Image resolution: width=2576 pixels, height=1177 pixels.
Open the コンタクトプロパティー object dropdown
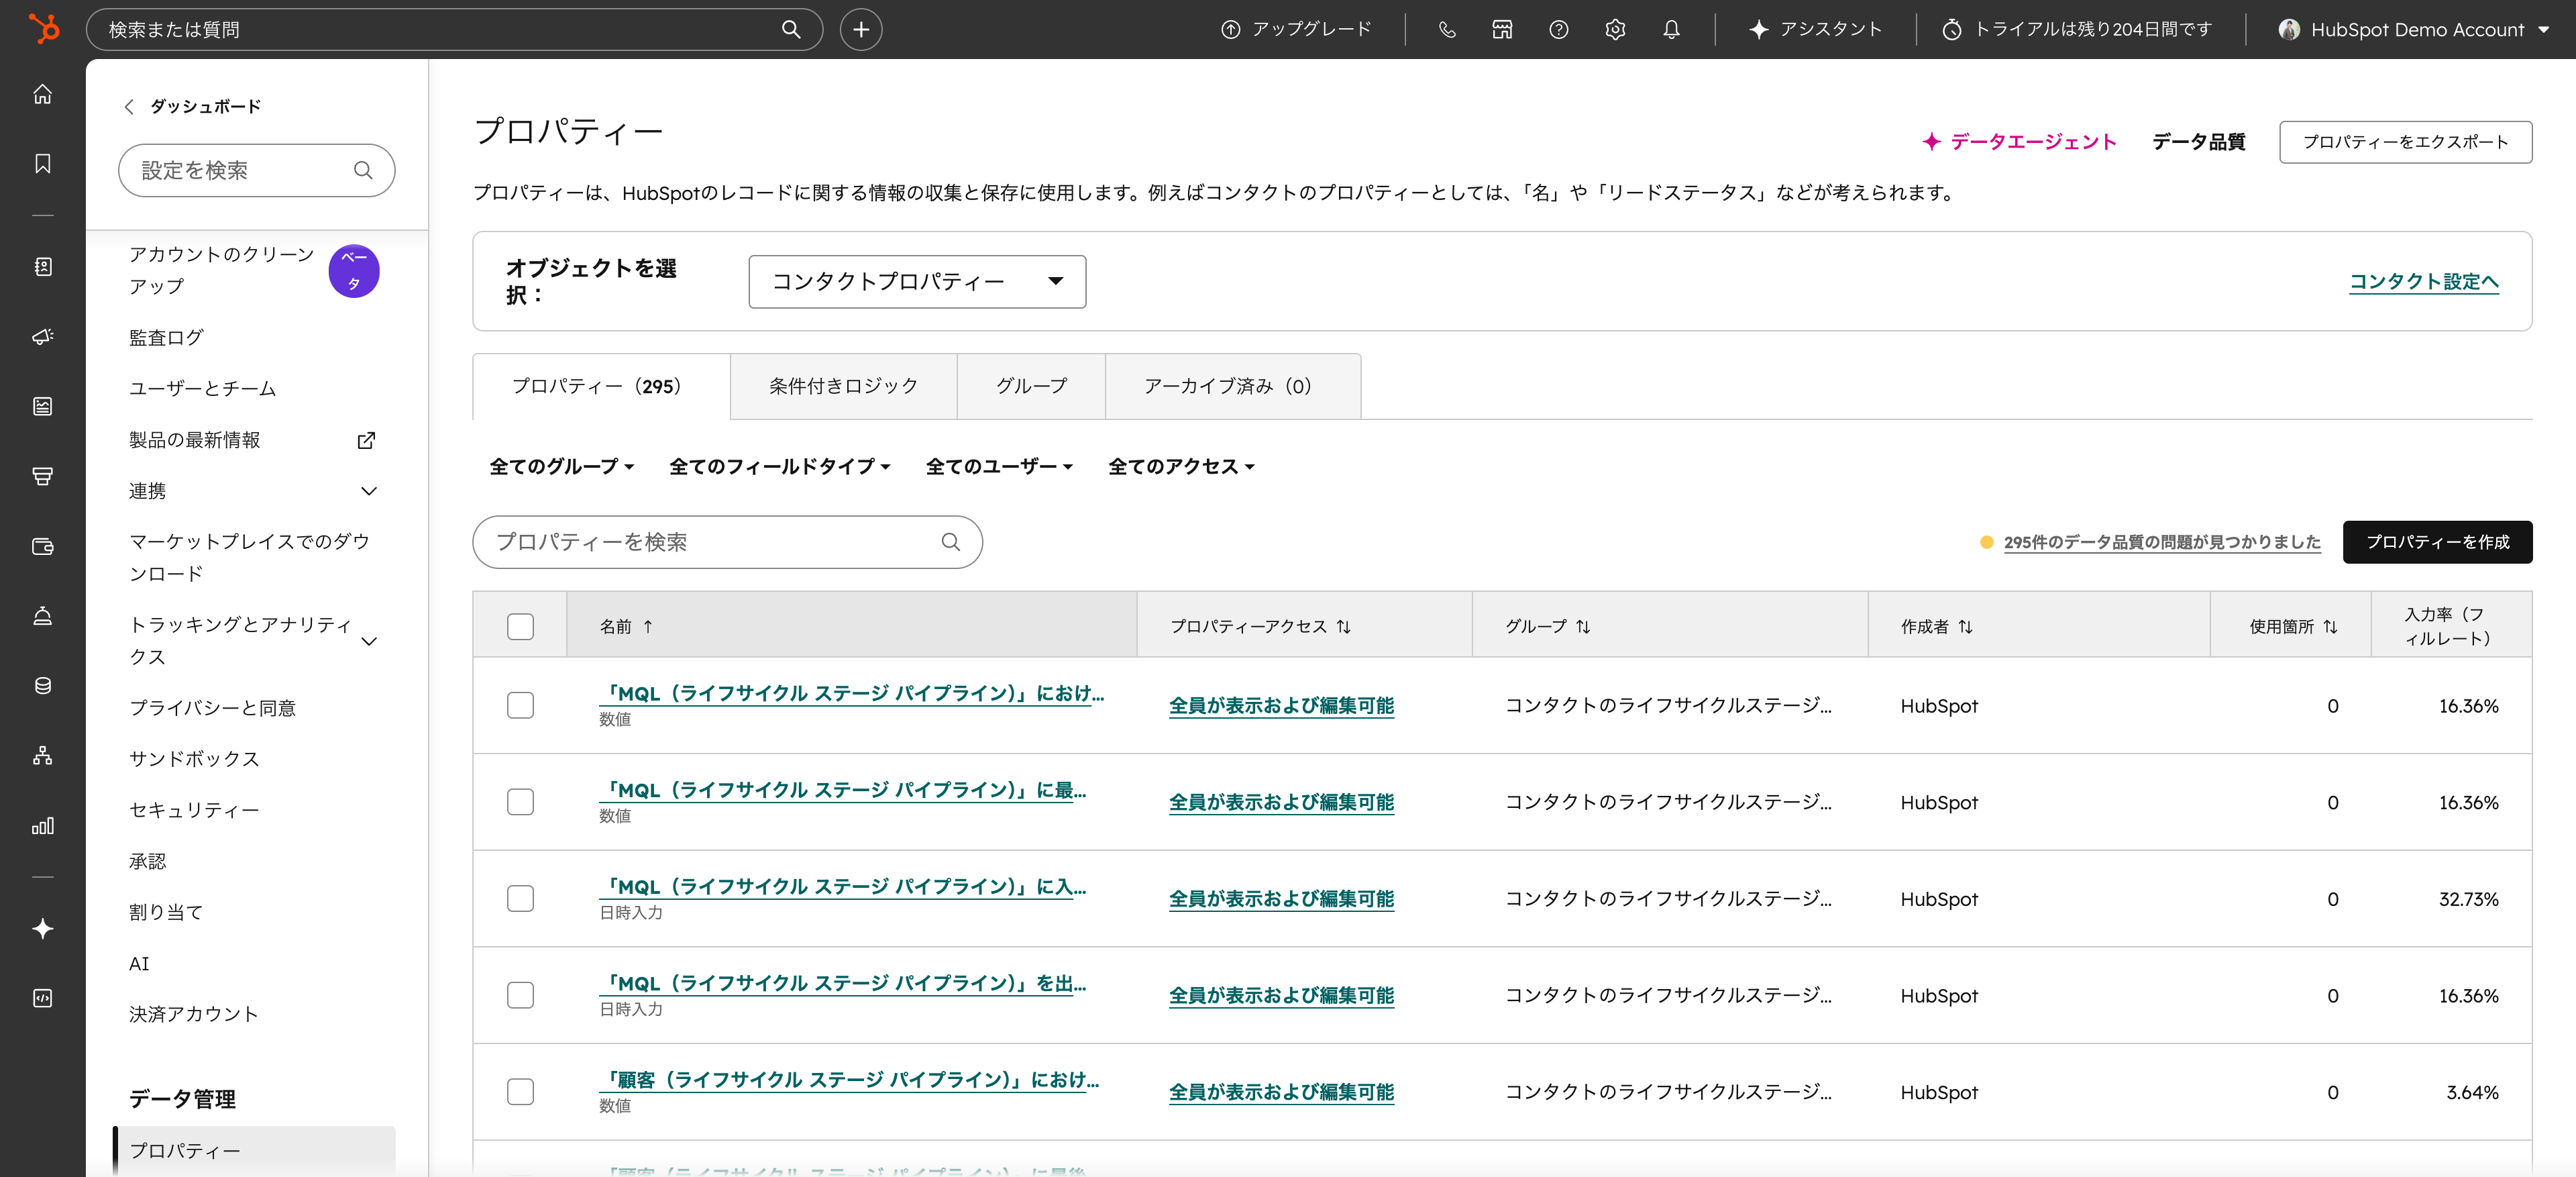(x=916, y=281)
